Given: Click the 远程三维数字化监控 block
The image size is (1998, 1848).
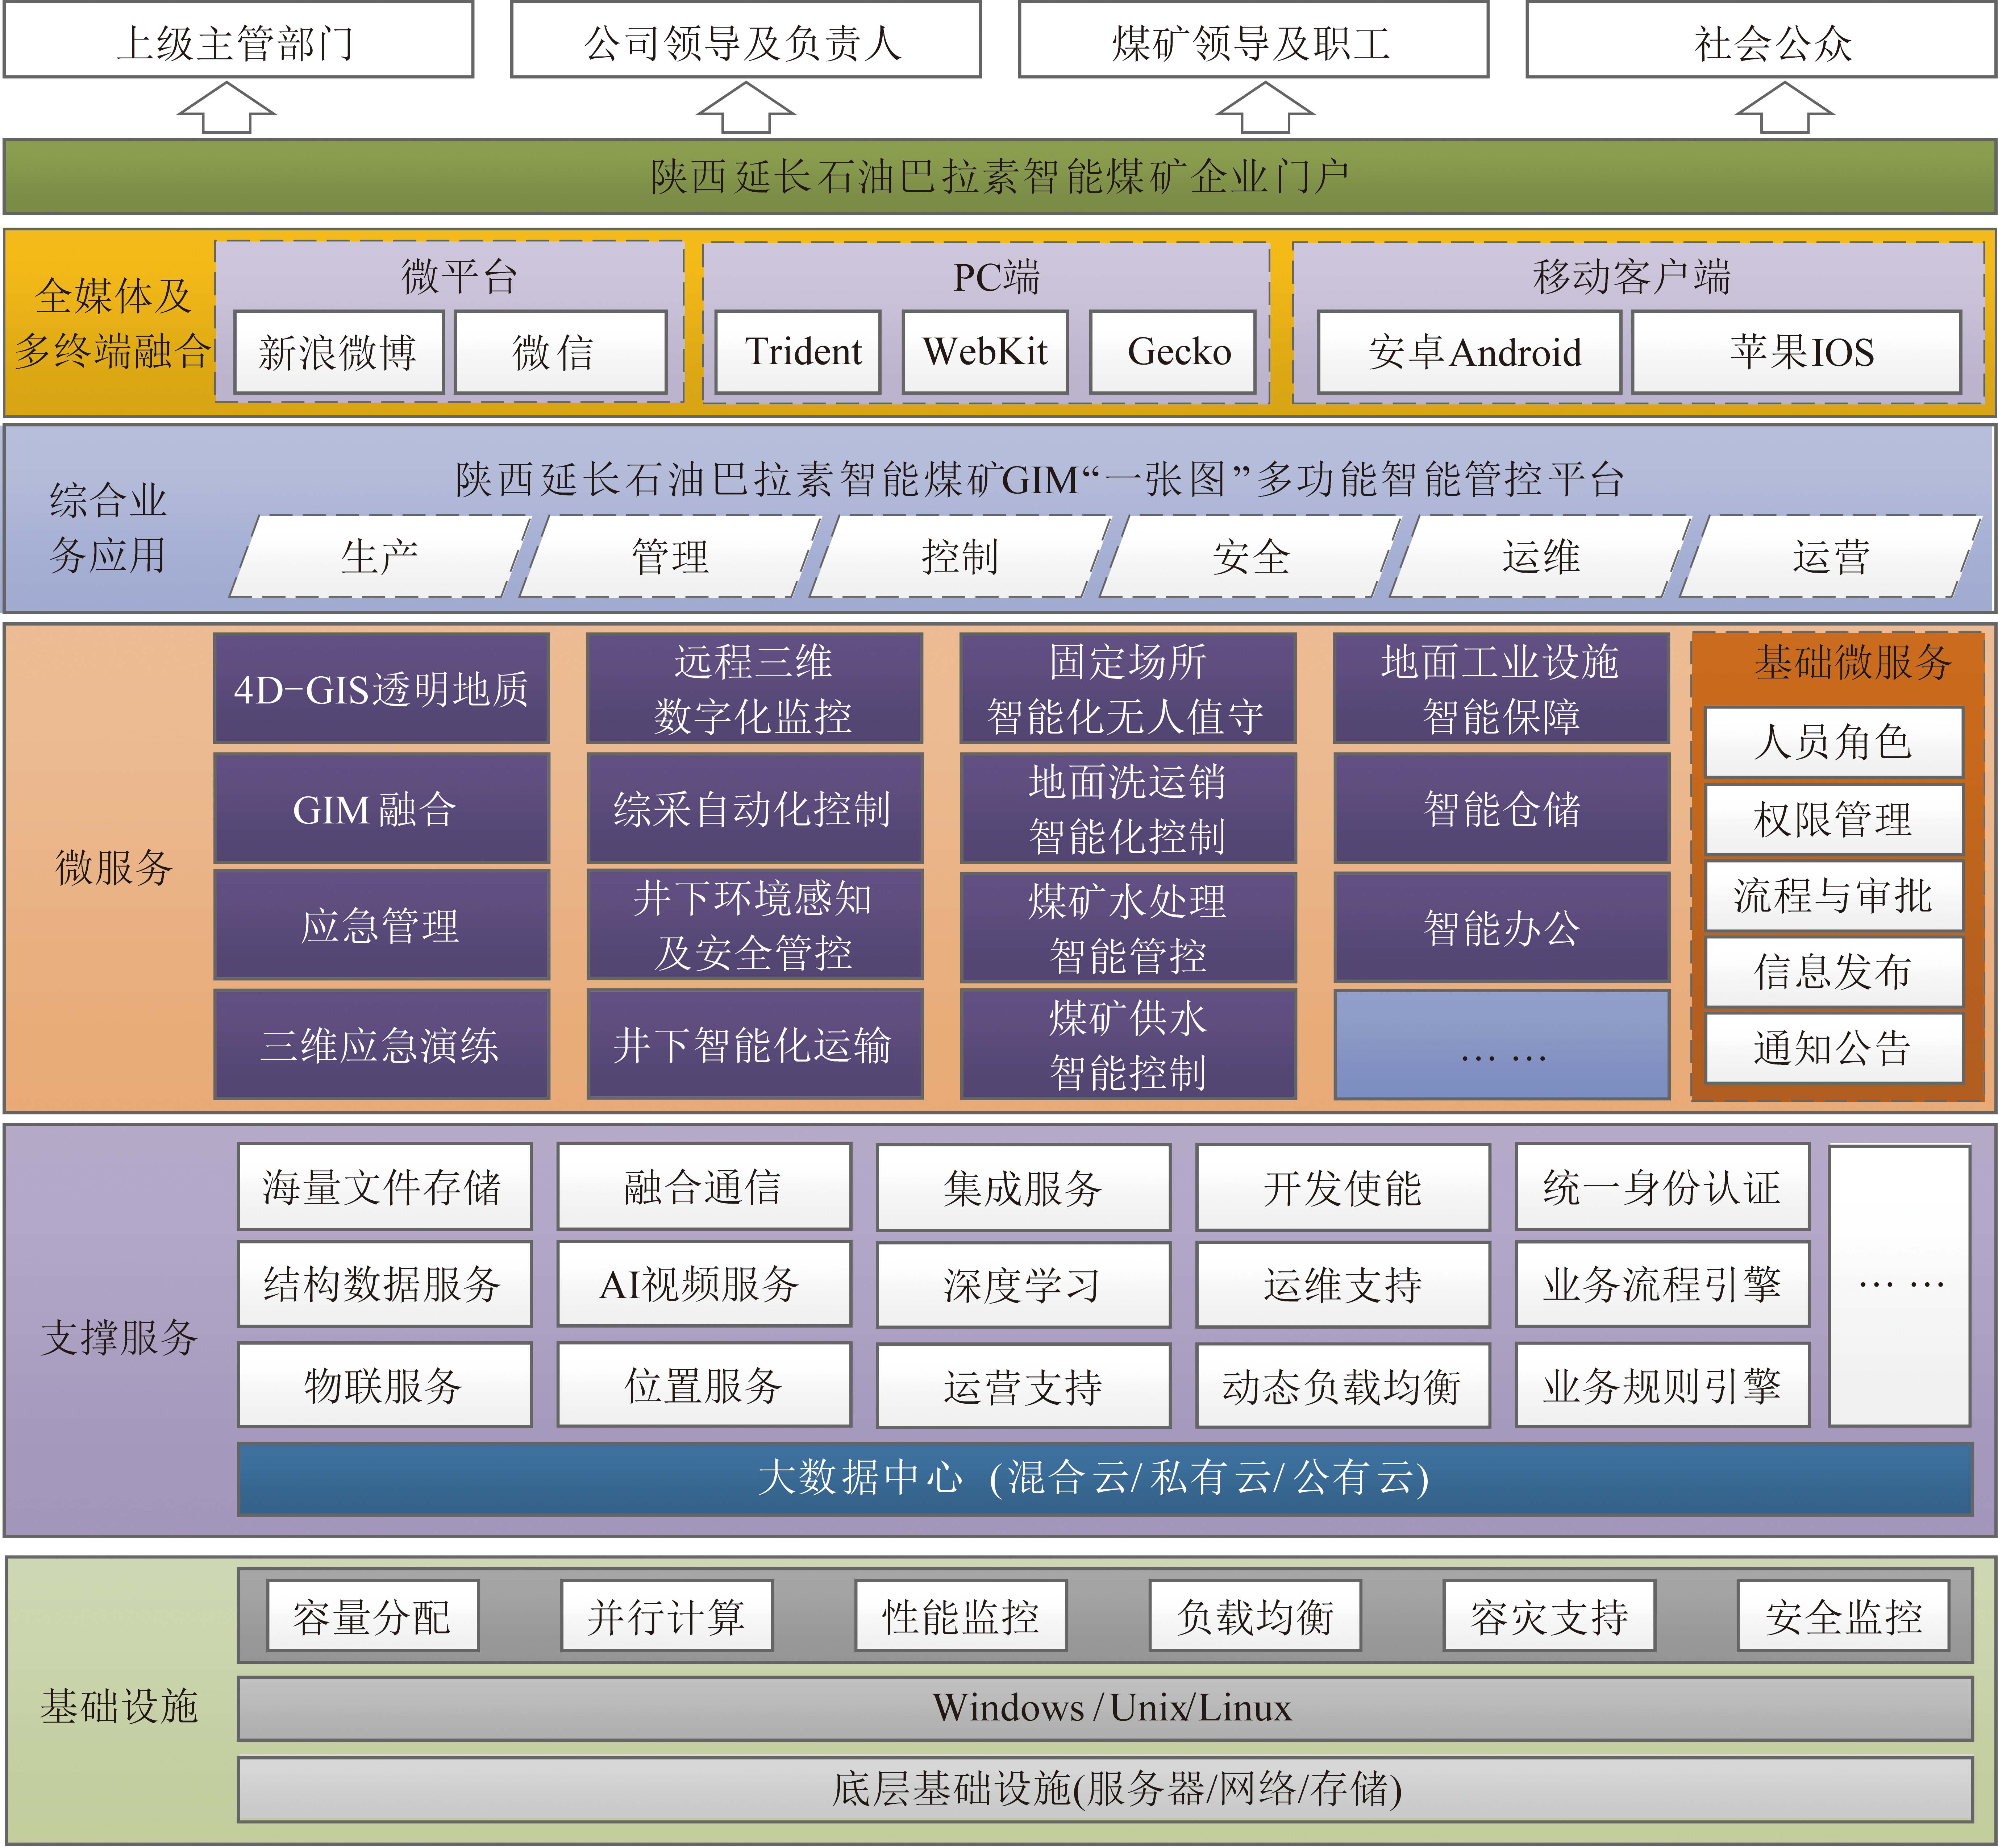Looking at the screenshot, I should pyautogui.click(x=755, y=688).
